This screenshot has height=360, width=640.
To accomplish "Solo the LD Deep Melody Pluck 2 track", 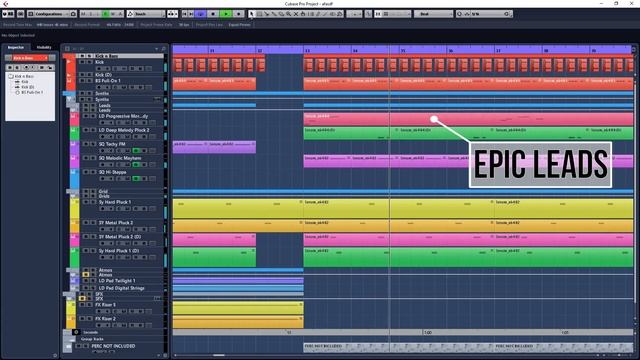I will coord(93,130).
